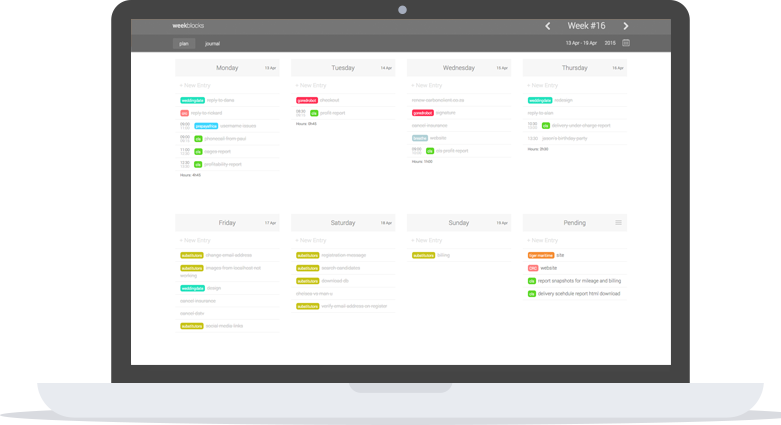
Task: Go to the previous week arrow
Action: coord(547,26)
